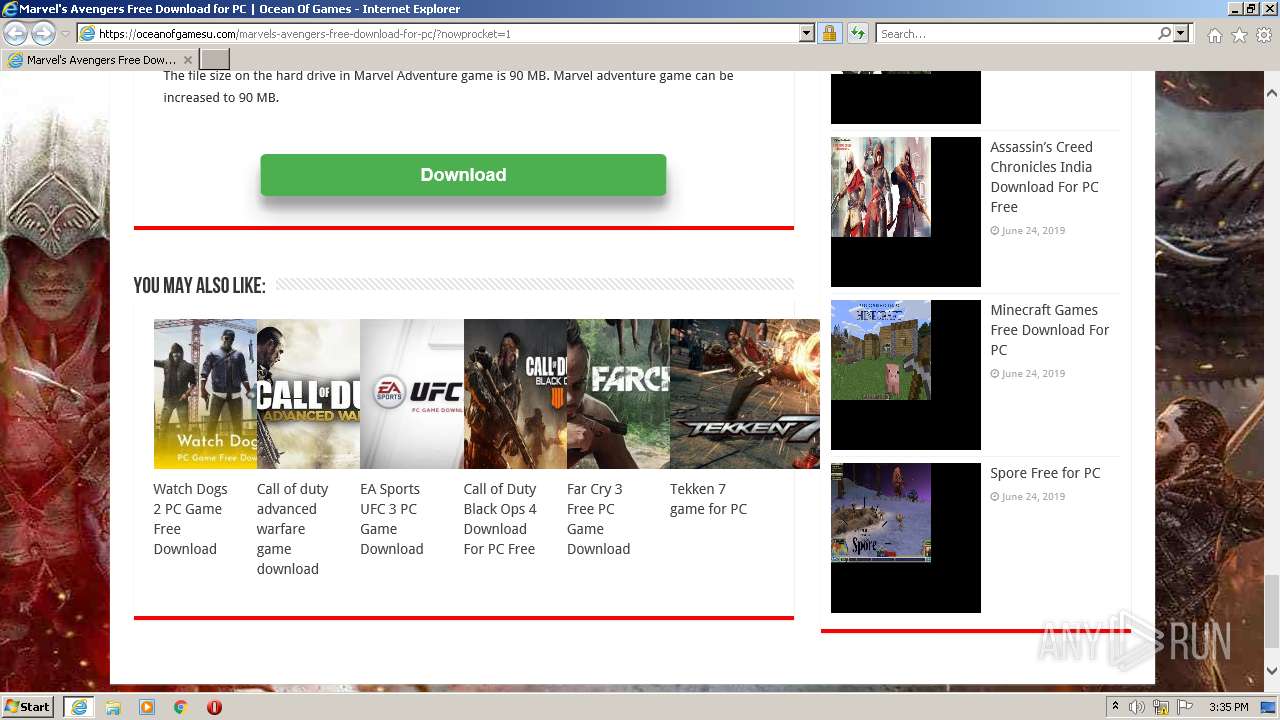The height and width of the screenshot is (720, 1280).
Task: Open Assassin's Creed Chronicles India Download link
Action: (1044, 177)
